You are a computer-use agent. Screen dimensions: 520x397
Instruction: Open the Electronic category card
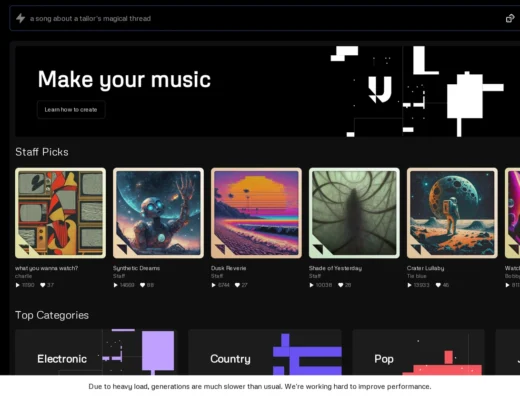tap(96, 352)
